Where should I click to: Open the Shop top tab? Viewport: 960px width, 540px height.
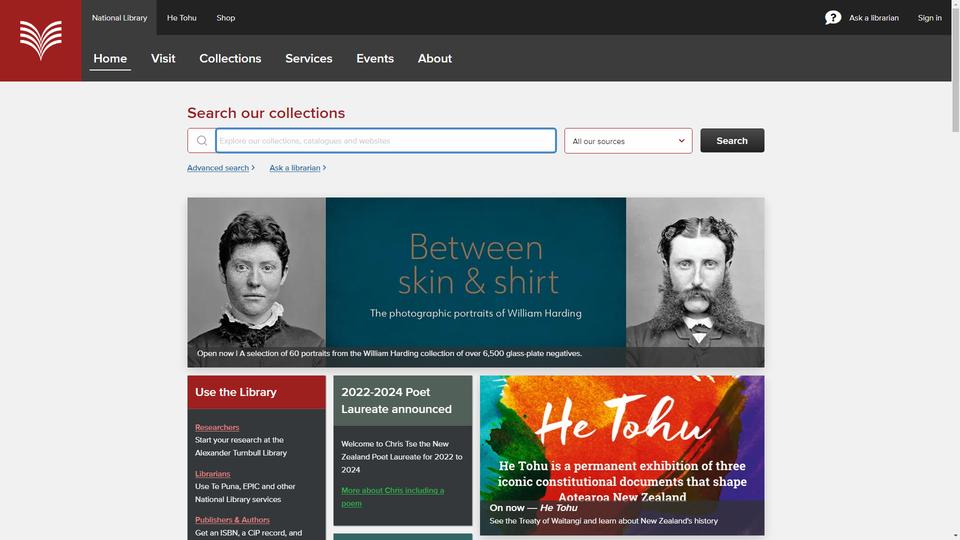click(x=226, y=18)
